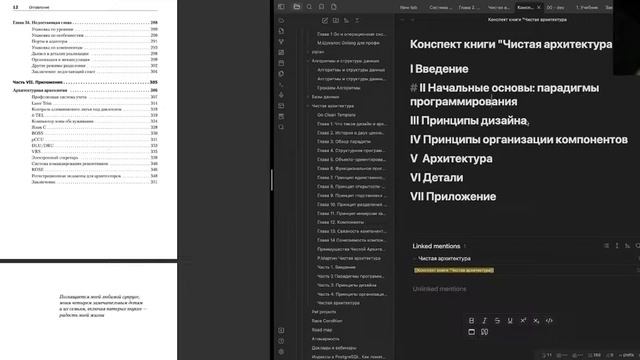Click the New note pencil icon
The image size is (640, 360).
pyautogui.click(x=324, y=20)
